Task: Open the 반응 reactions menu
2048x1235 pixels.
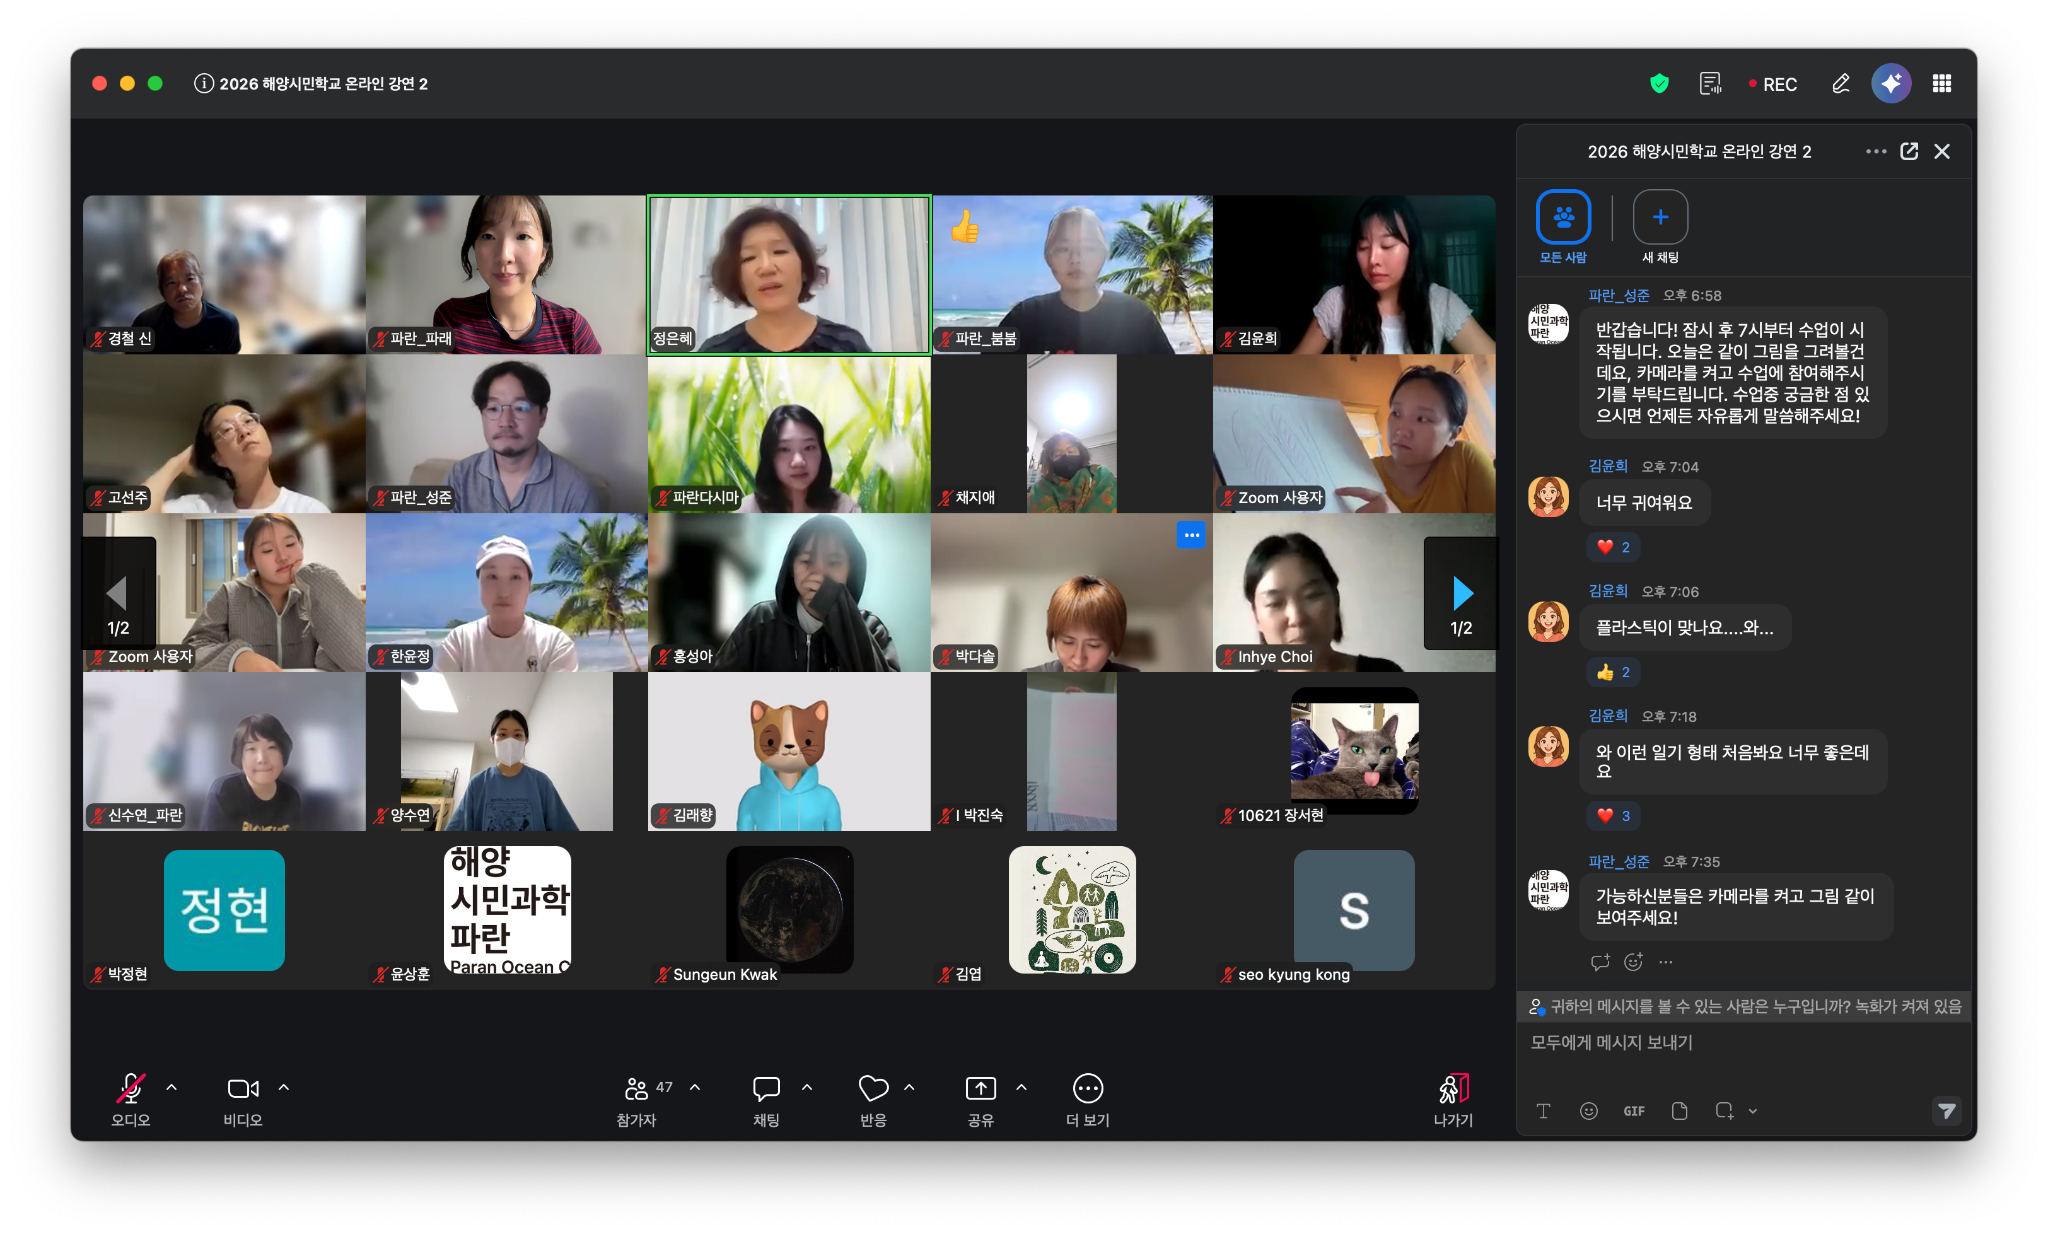Action: (x=873, y=1099)
